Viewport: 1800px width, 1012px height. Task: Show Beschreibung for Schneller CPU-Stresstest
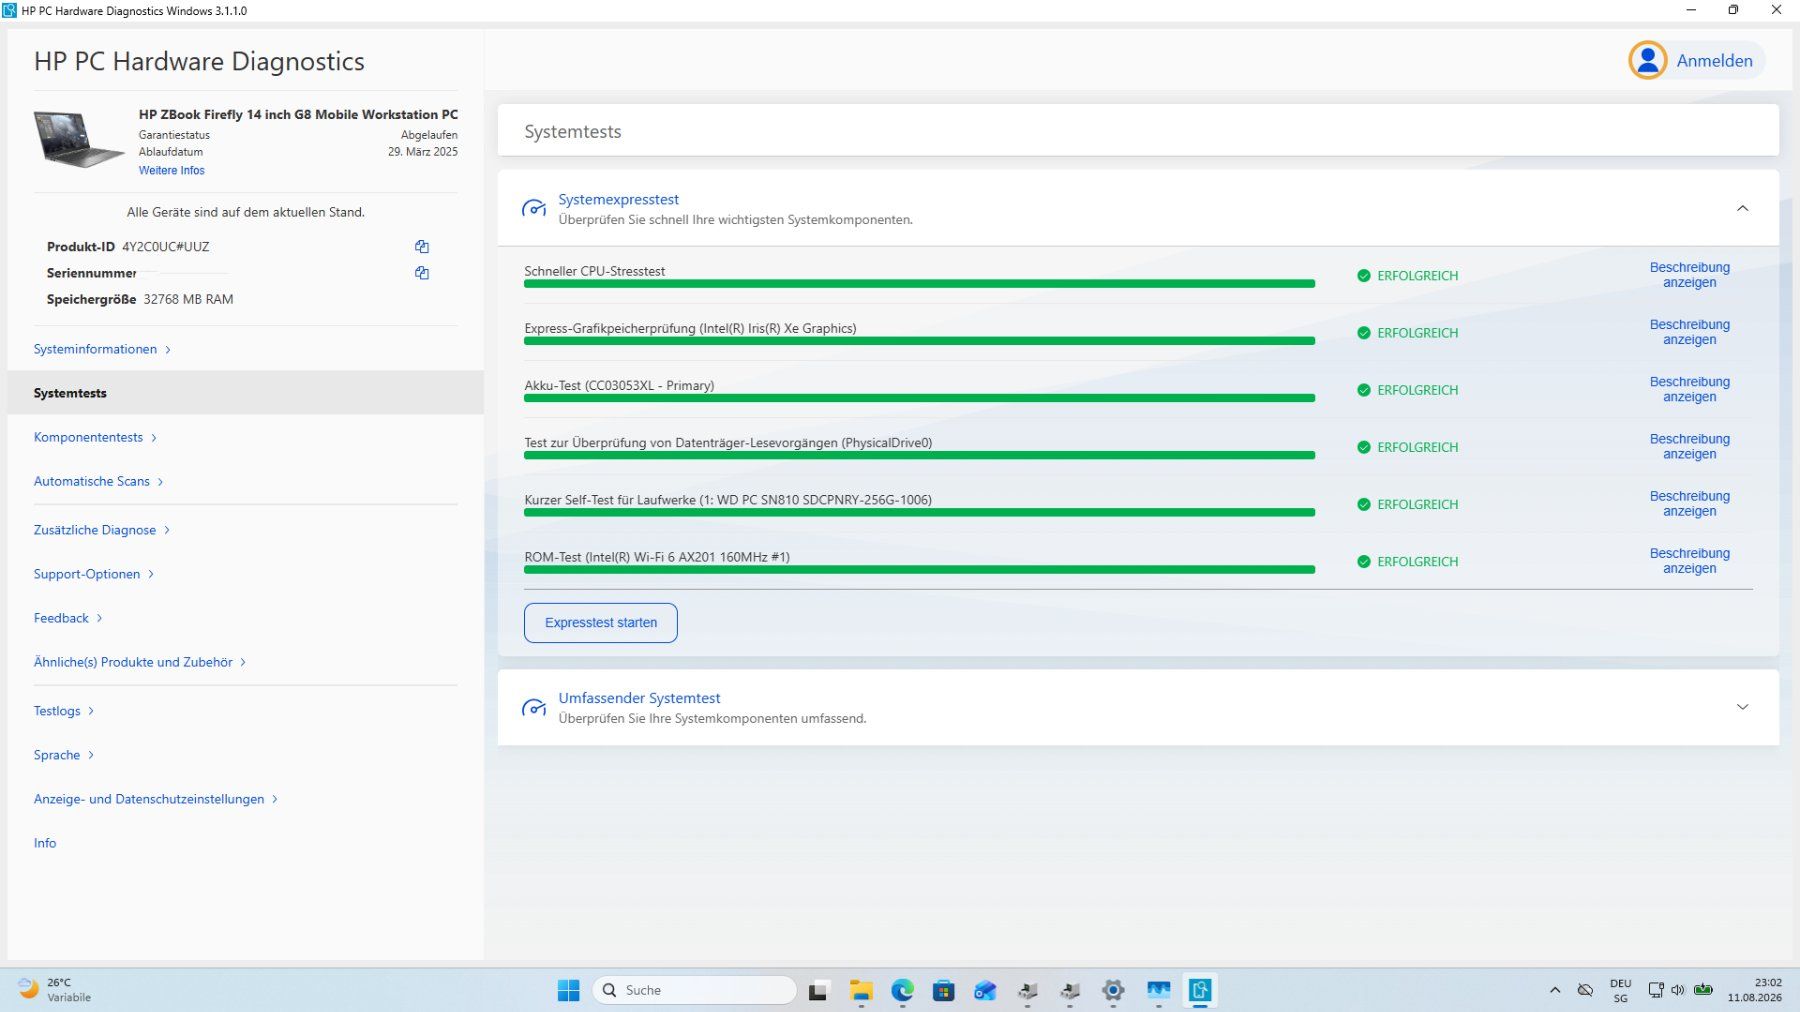coord(1689,275)
